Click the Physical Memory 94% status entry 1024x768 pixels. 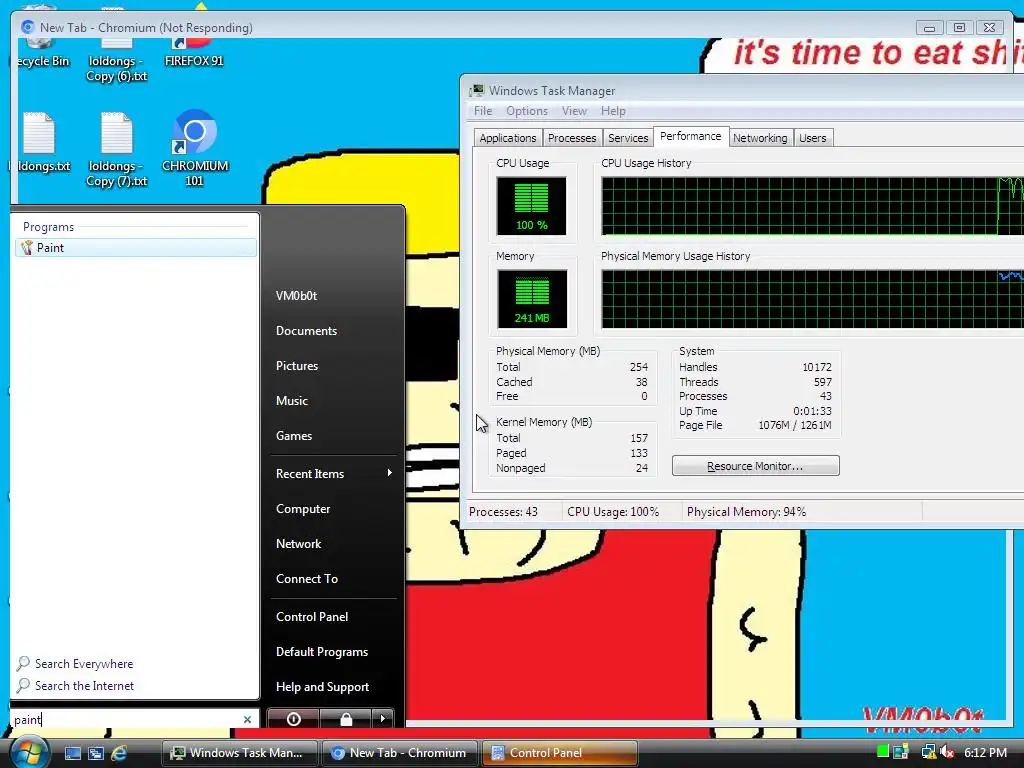(746, 512)
